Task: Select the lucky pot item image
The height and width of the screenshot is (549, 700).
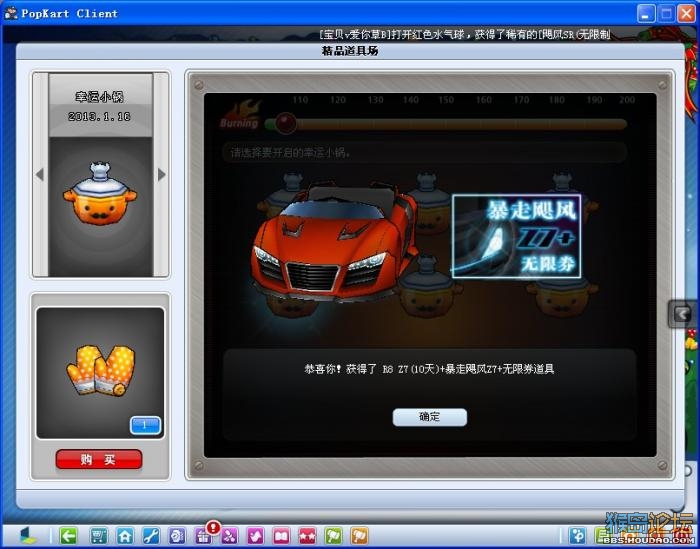Action: coord(100,193)
